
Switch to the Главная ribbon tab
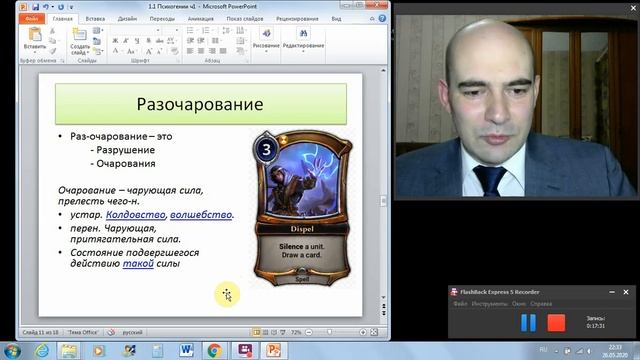click(62, 19)
